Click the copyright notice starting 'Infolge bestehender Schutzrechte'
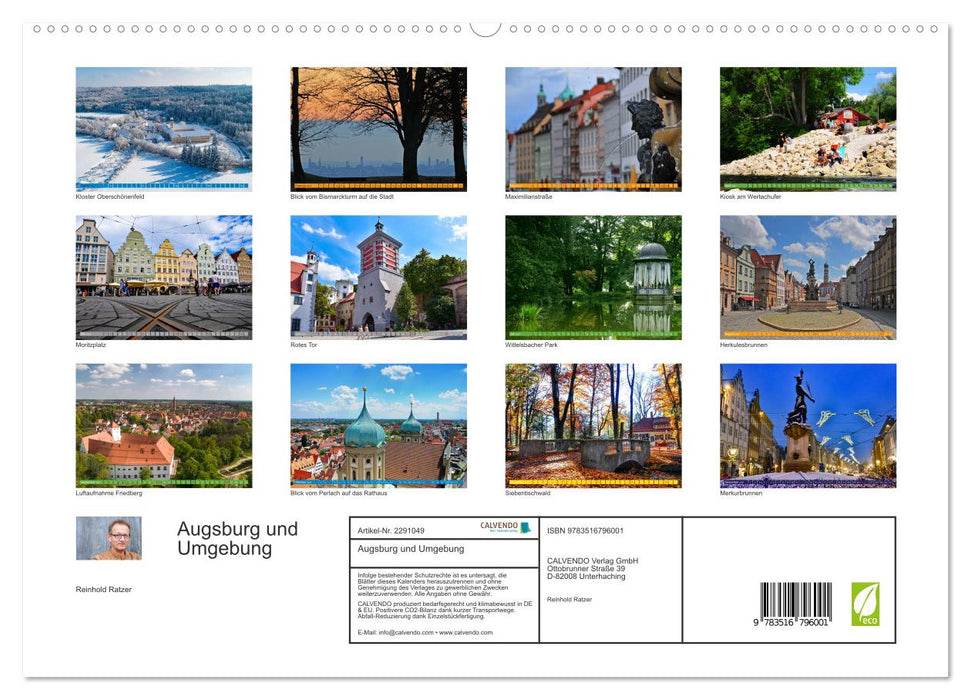This screenshot has height=700, width=971. tap(433, 585)
